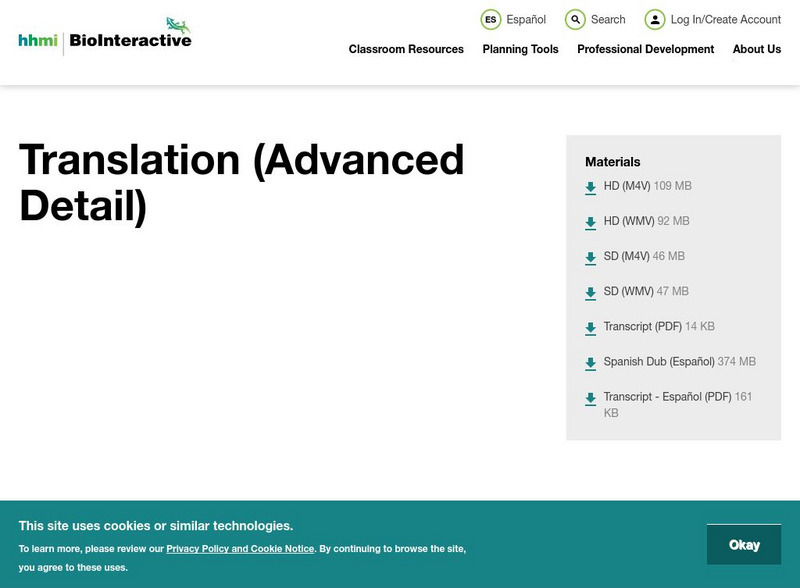
Task: Click the HD (WMV) download icon
Action: (x=589, y=222)
